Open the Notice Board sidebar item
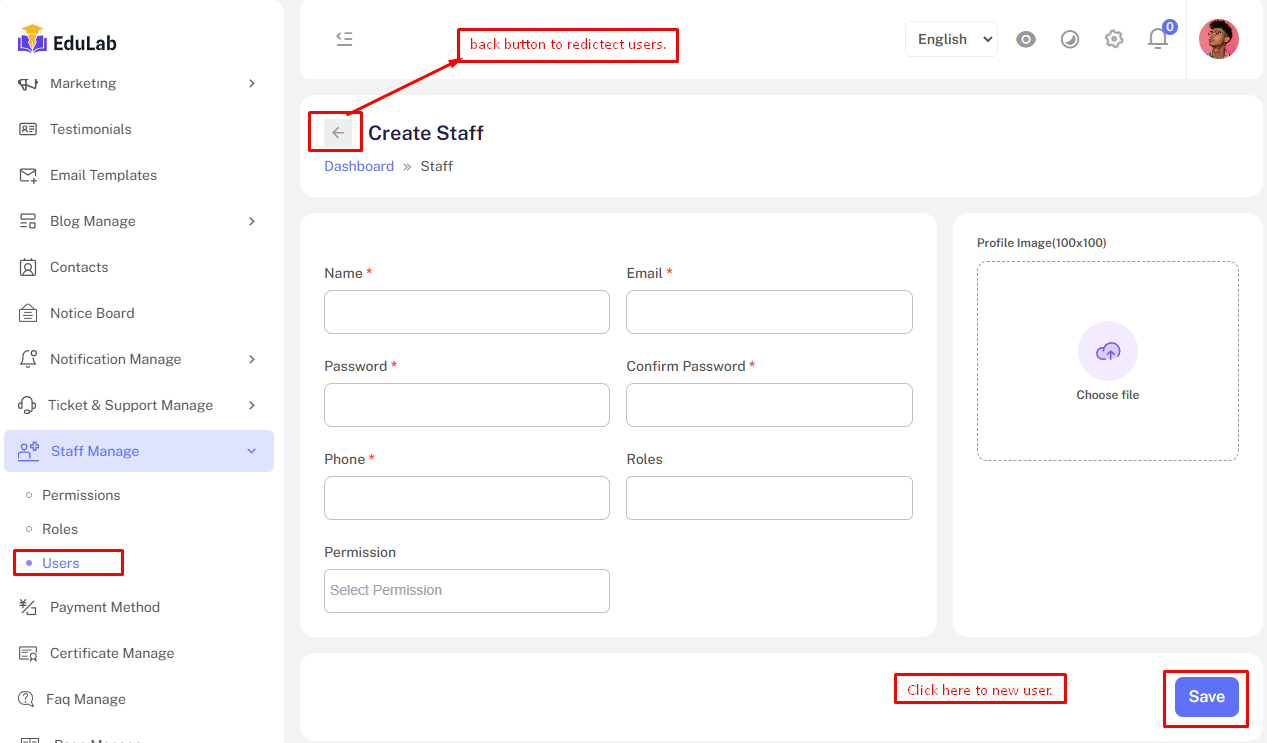Image resolution: width=1267 pixels, height=743 pixels. point(92,313)
